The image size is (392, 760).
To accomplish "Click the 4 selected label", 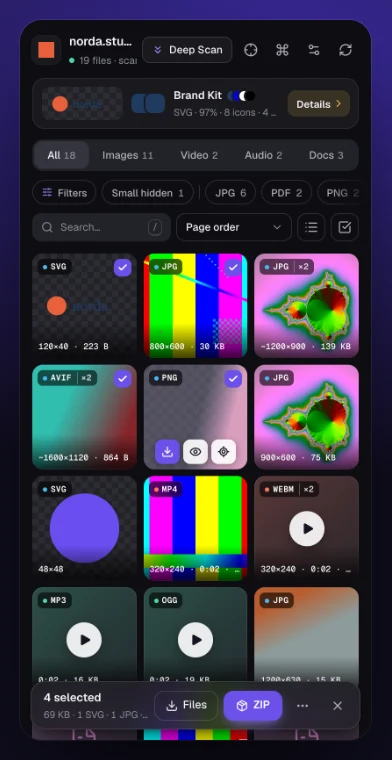I will 72,697.
